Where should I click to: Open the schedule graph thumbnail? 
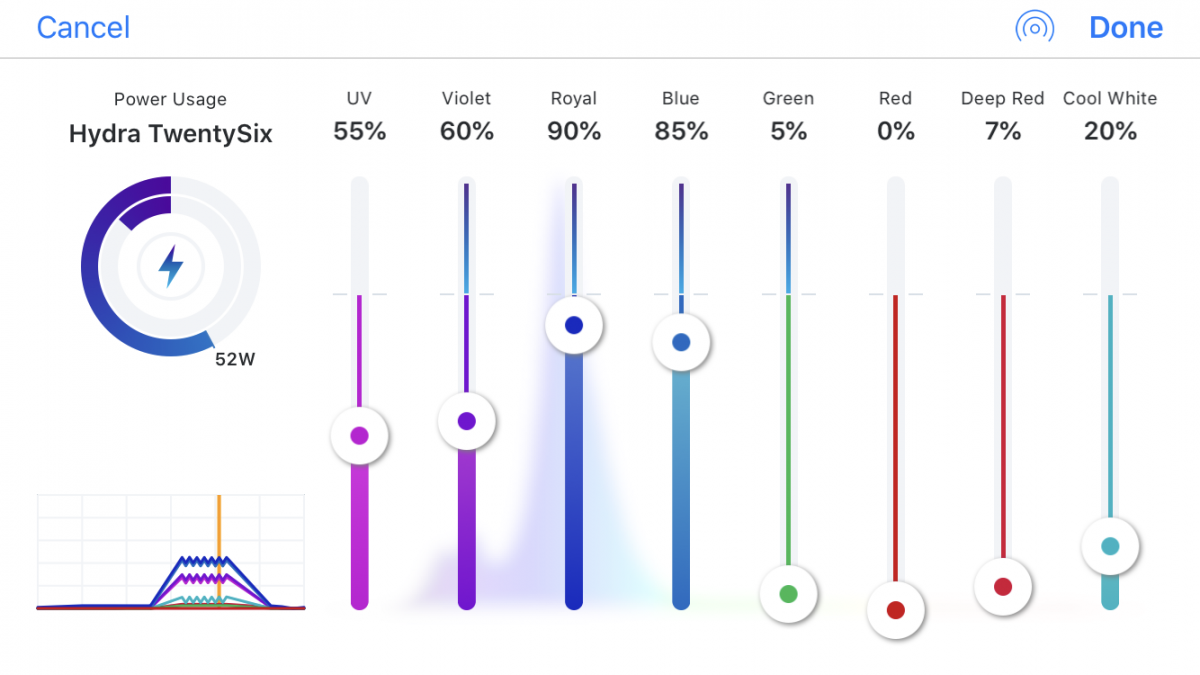point(171,552)
